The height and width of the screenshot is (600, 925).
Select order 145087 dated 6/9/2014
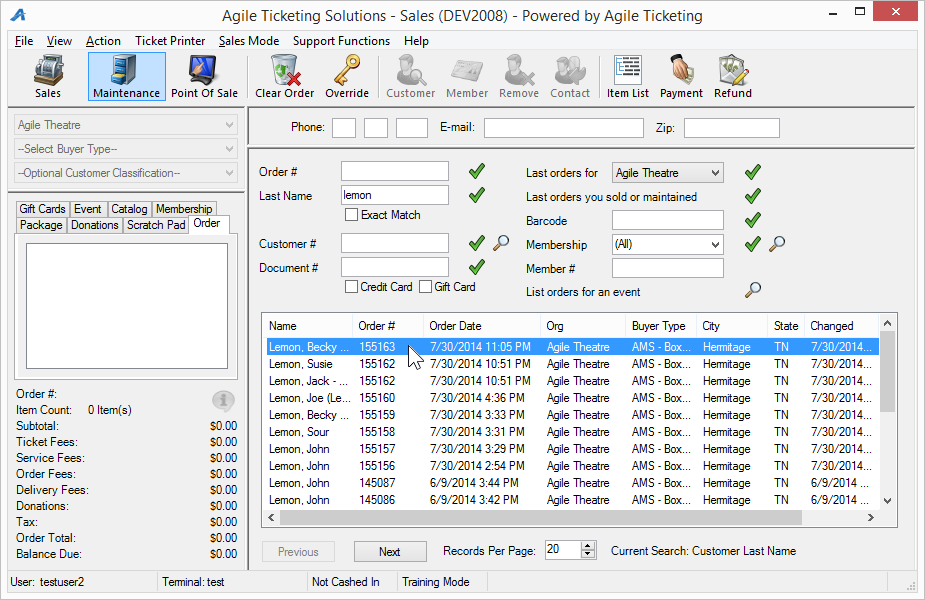point(572,483)
